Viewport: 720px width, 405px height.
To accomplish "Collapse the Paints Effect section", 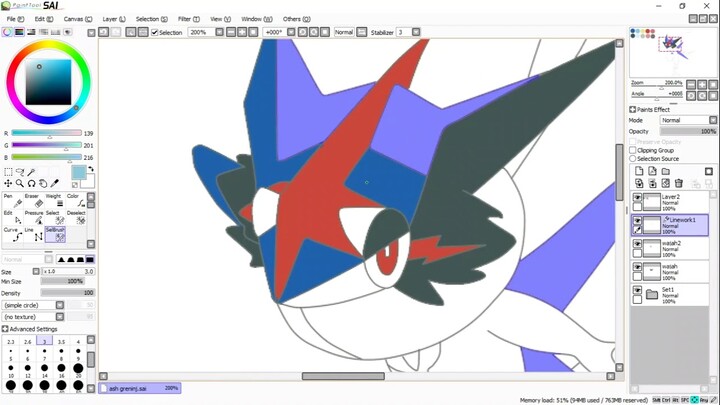I will click(632, 109).
